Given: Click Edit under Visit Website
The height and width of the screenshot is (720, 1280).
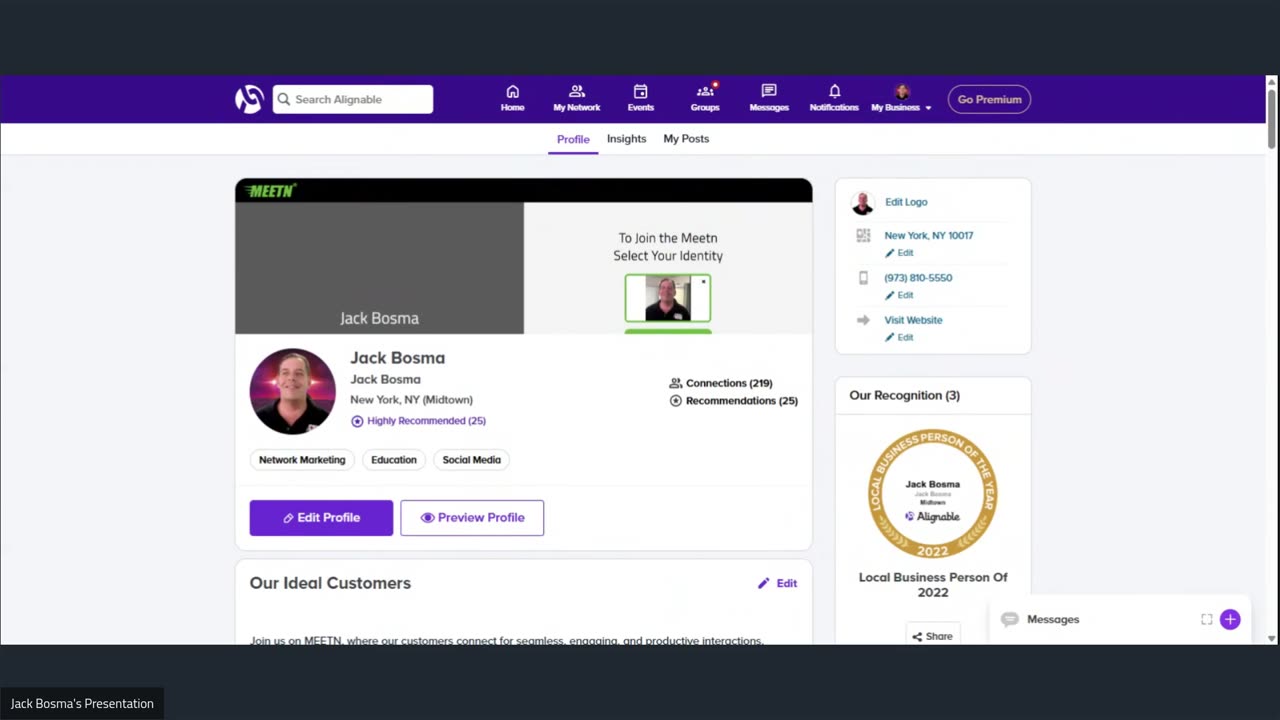Looking at the screenshot, I should pyautogui.click(x=899, y=337).
